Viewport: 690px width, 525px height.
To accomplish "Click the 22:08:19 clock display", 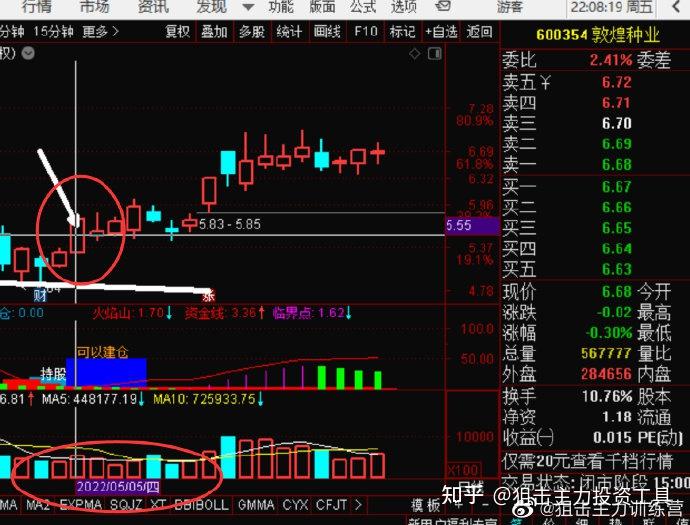I will [x=612, y=7].
